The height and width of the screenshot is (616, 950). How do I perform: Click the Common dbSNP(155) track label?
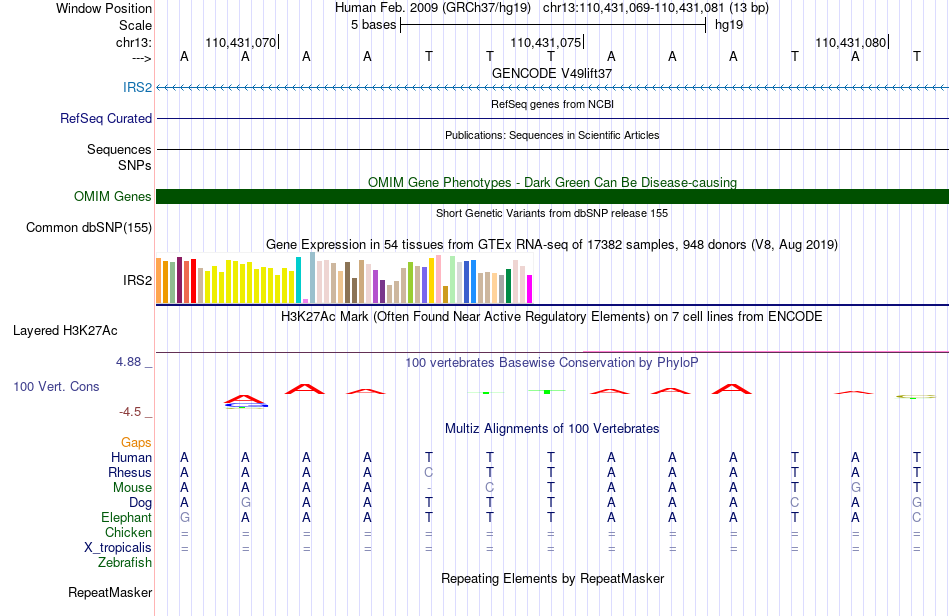pyautogui.click(x=88, y=228)
